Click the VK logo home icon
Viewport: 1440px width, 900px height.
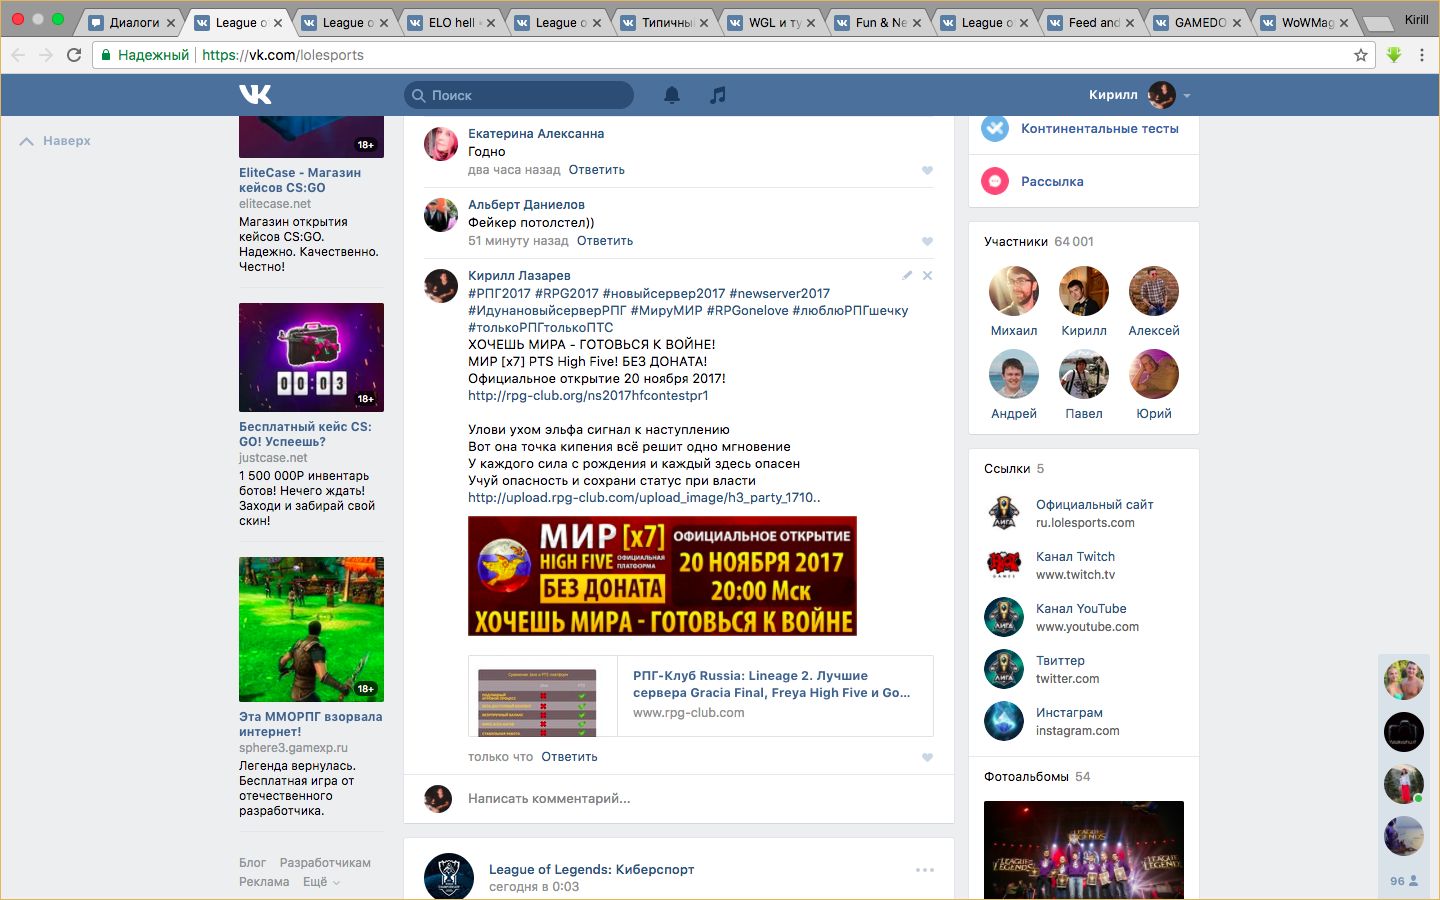point(255,94)
